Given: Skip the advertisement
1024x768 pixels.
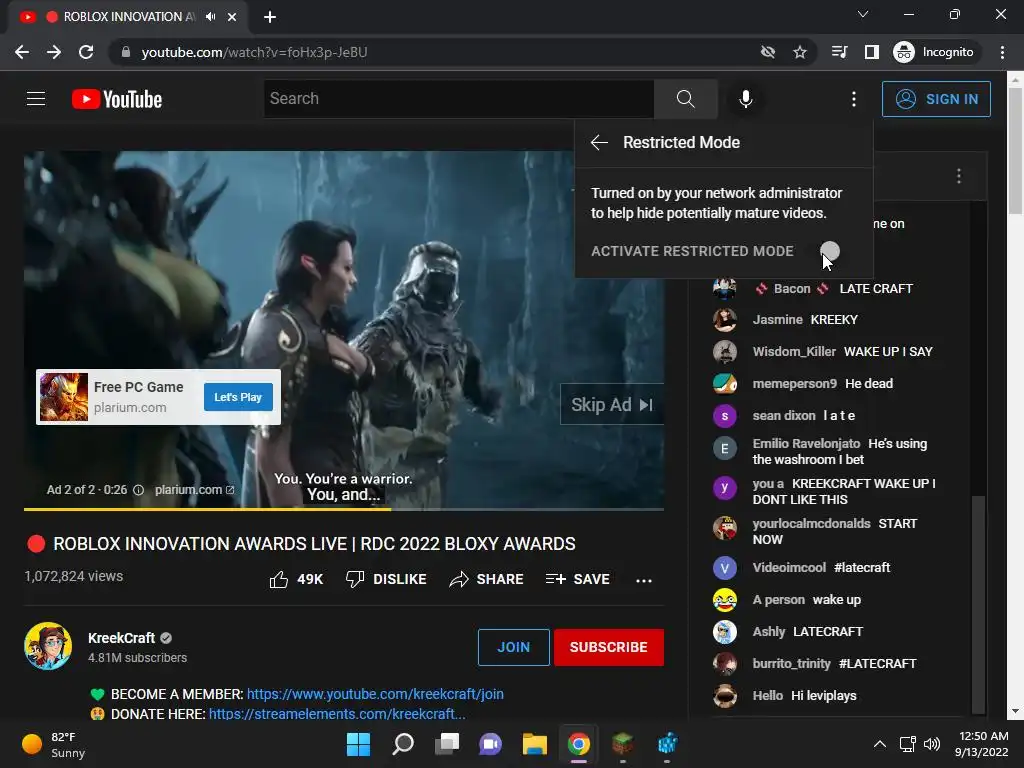Looking at the screenshot, I should pyautogui.click(x=612, y=404).
